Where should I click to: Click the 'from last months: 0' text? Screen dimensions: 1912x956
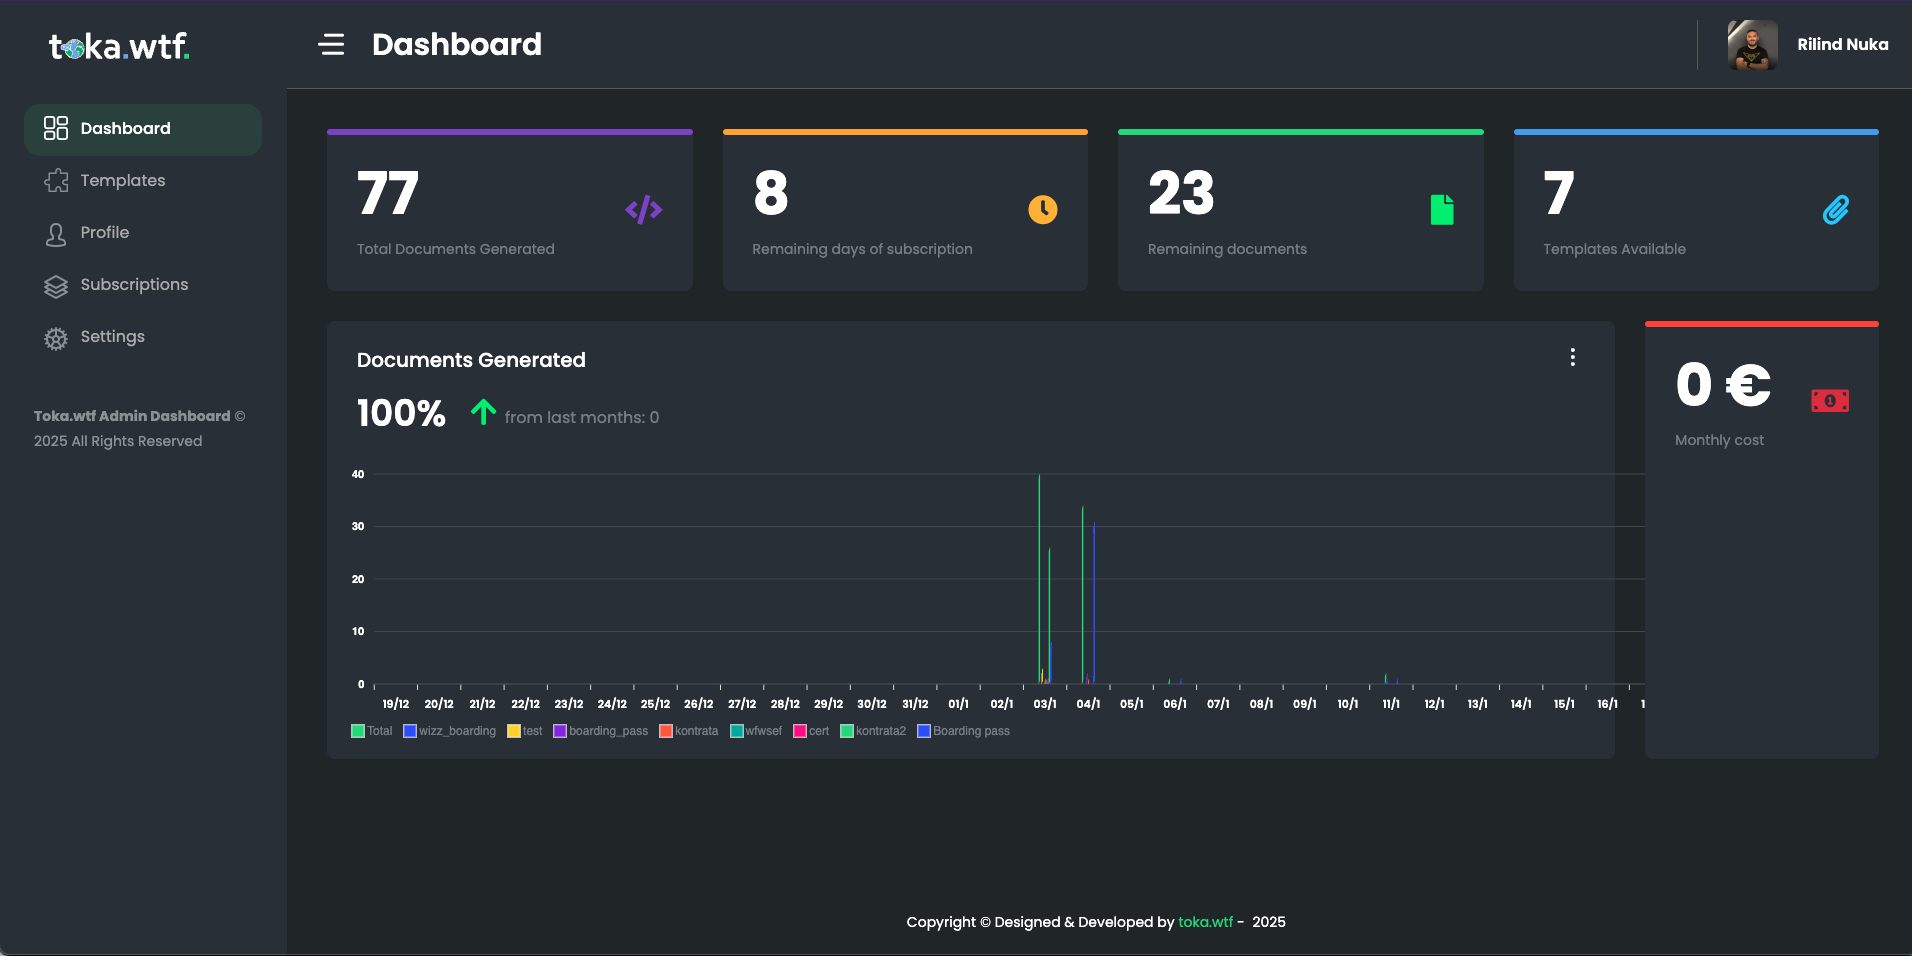[582, 418]
